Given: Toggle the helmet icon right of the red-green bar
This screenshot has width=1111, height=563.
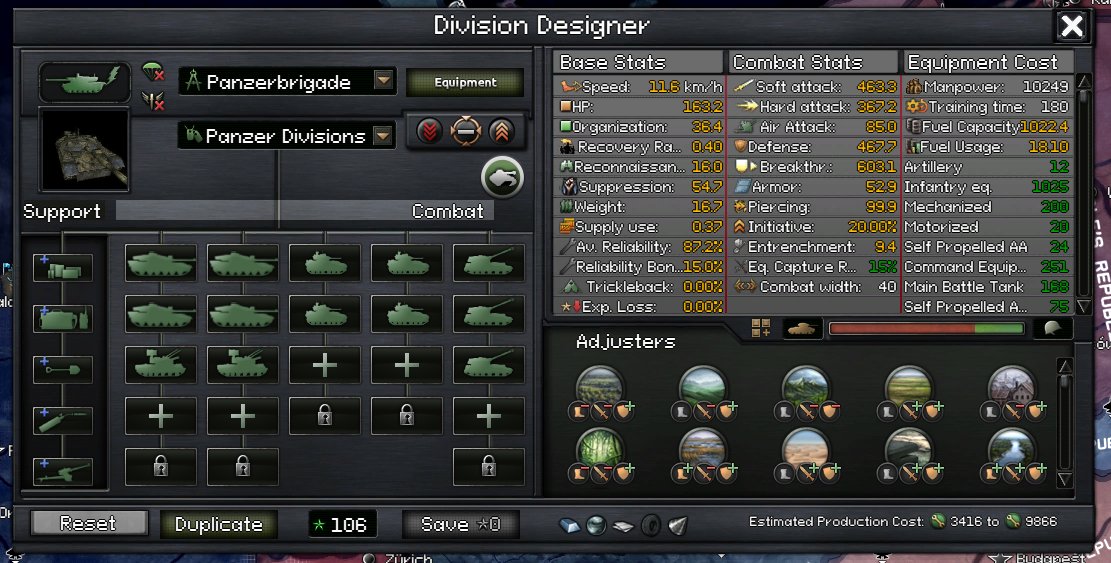Looking at the screenshot, I should point(1053,328).
